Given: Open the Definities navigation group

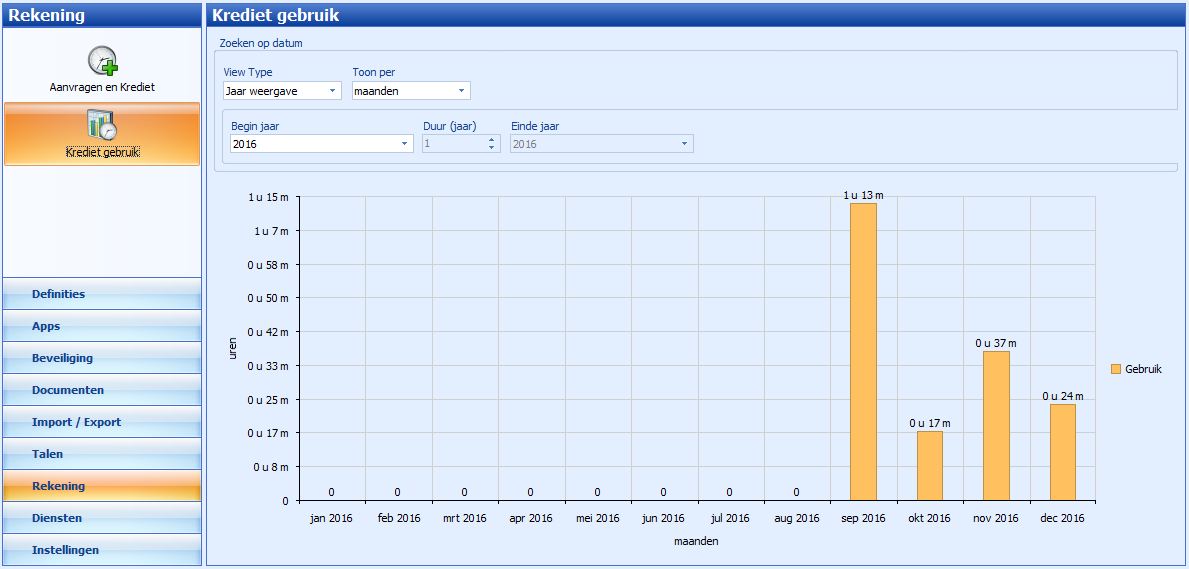Looking at the screenshot, I should pyautogui.click(x=102, y=294).
